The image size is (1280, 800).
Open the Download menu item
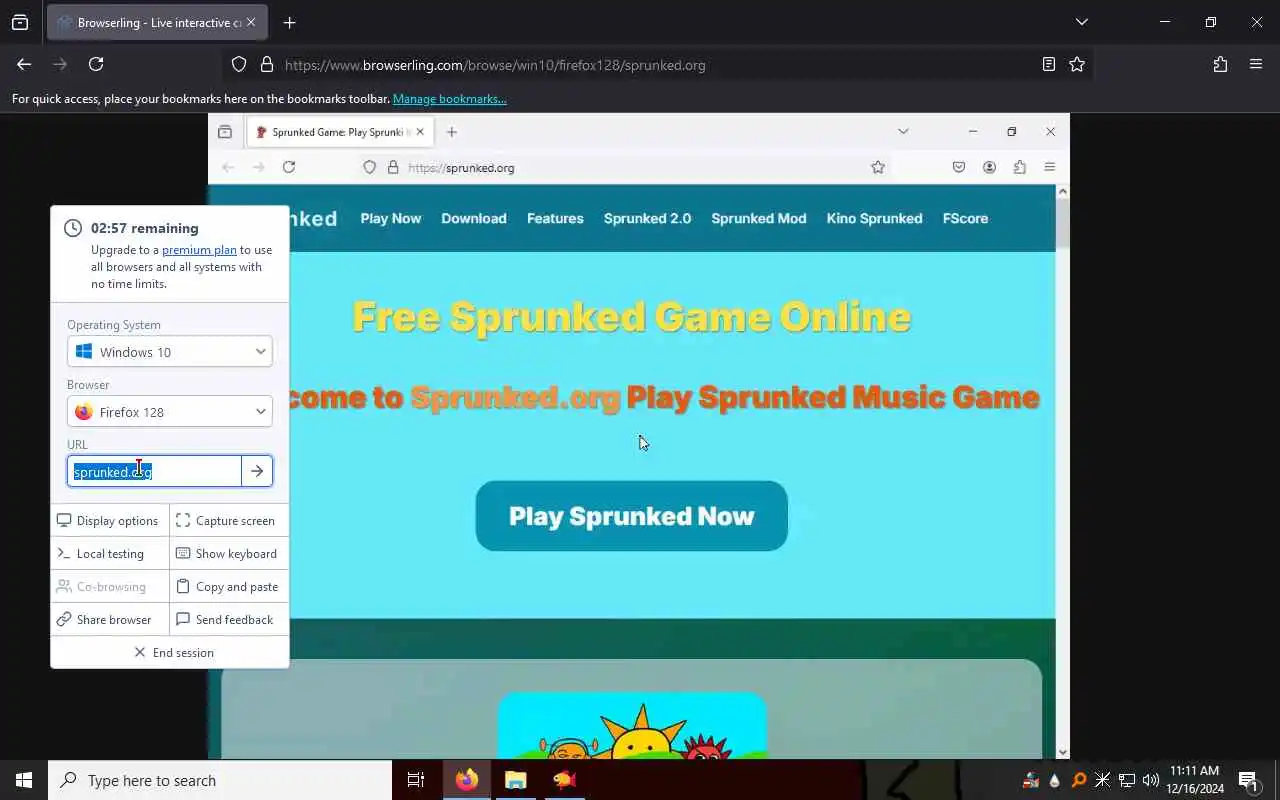pos(474,218)
